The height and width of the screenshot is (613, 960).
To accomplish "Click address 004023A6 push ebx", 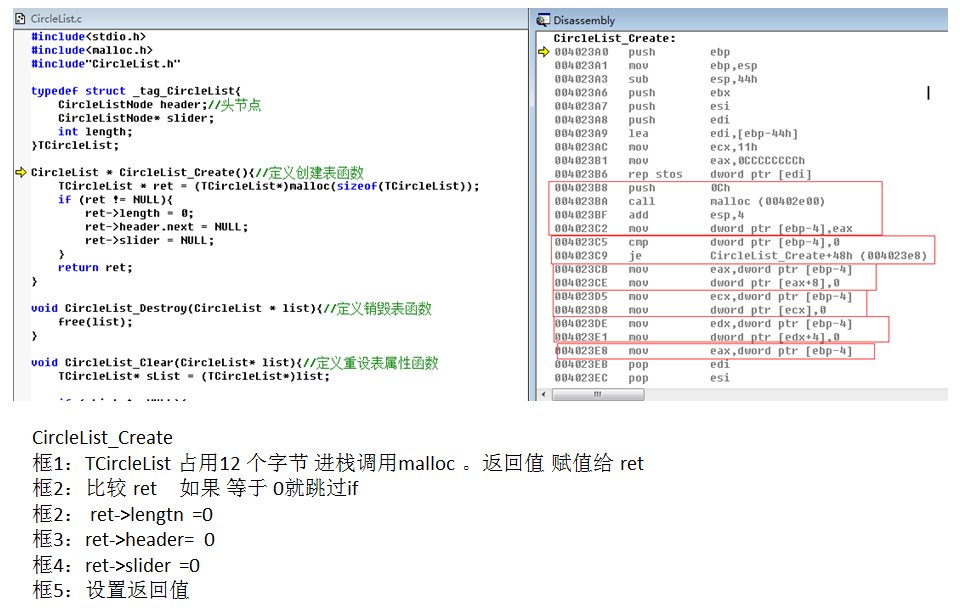I will point(643,92).
